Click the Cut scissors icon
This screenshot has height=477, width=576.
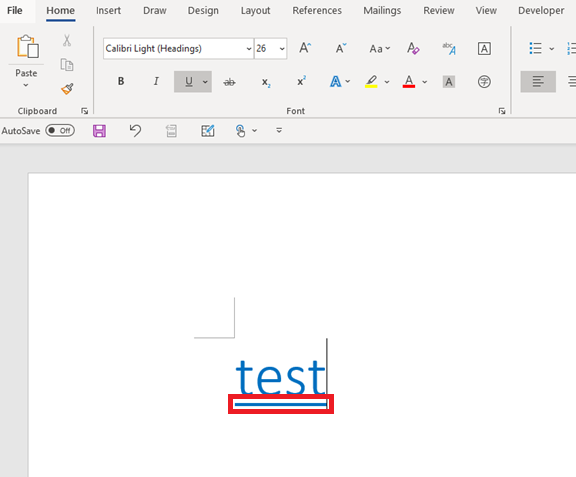point(67,40)
